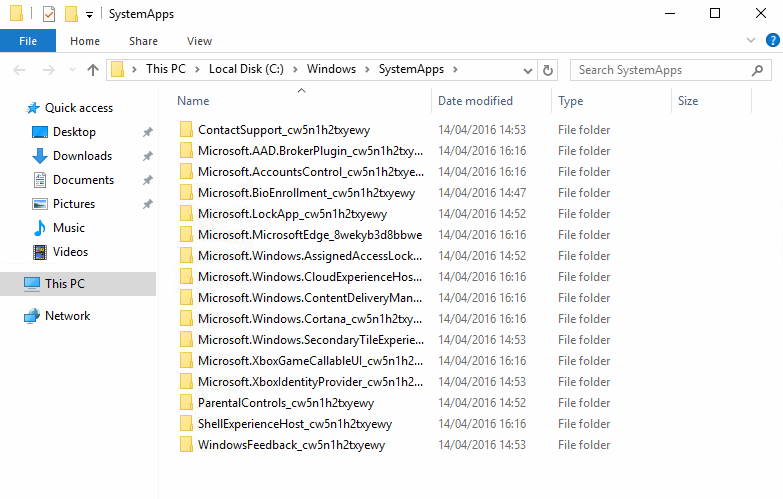The height and width of the screenshot is (499, 783).
Task: Open the Quick Access Toolbar customize dropdown
Action: click(x=89, y=15)
